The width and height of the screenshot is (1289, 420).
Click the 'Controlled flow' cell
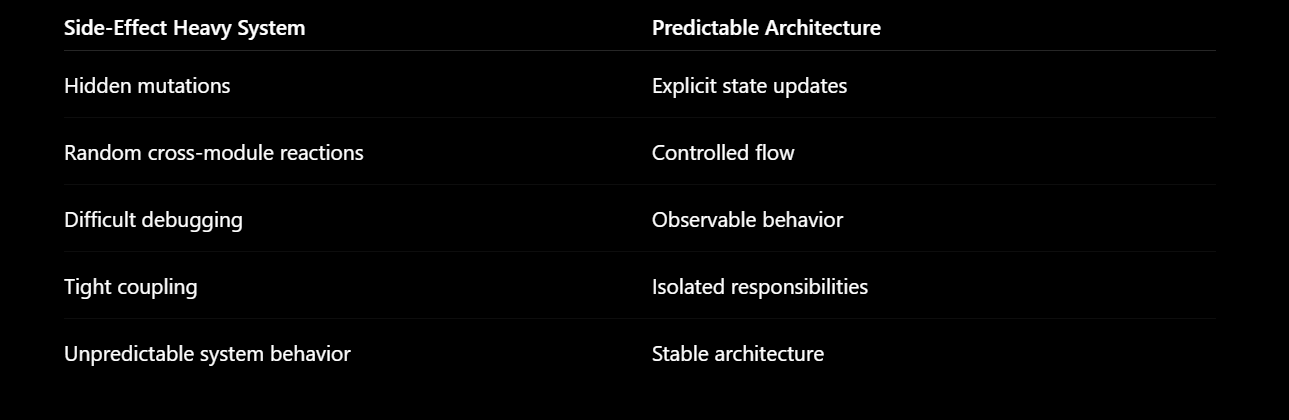coord(723,153)
